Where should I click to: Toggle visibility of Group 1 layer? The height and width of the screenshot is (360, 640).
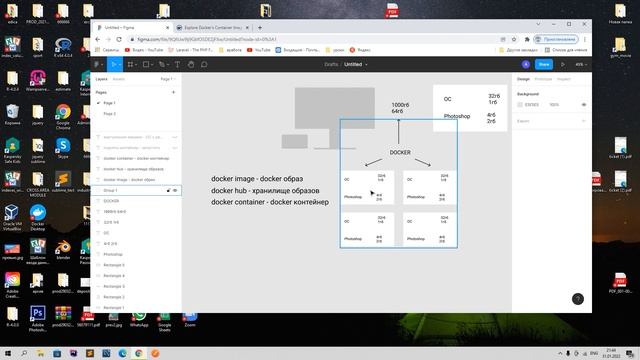(x=175, y=191)
